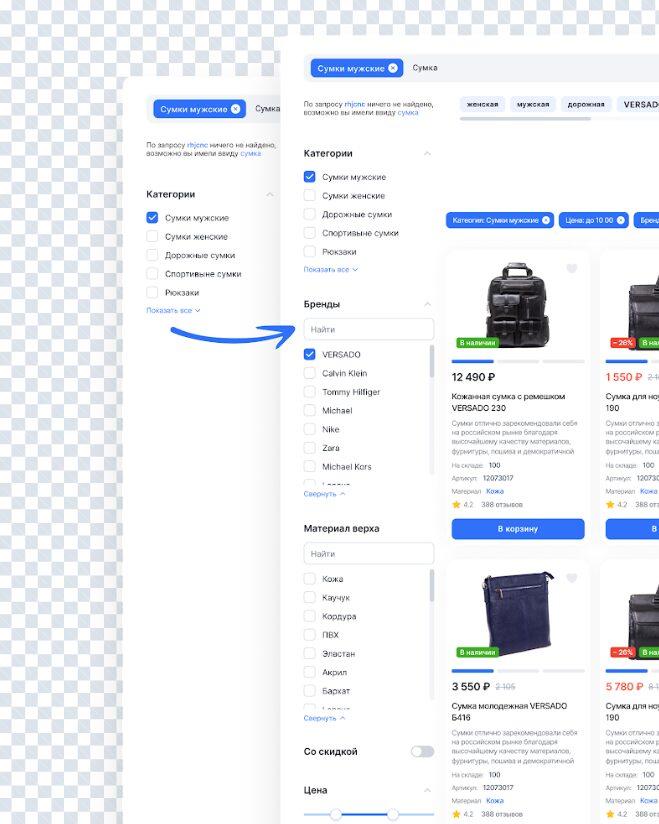This screenshot has height=824, width=659.
Task: Remove the 'Цена: до 10 00' filter chip
Action: (x=621, y=220)
